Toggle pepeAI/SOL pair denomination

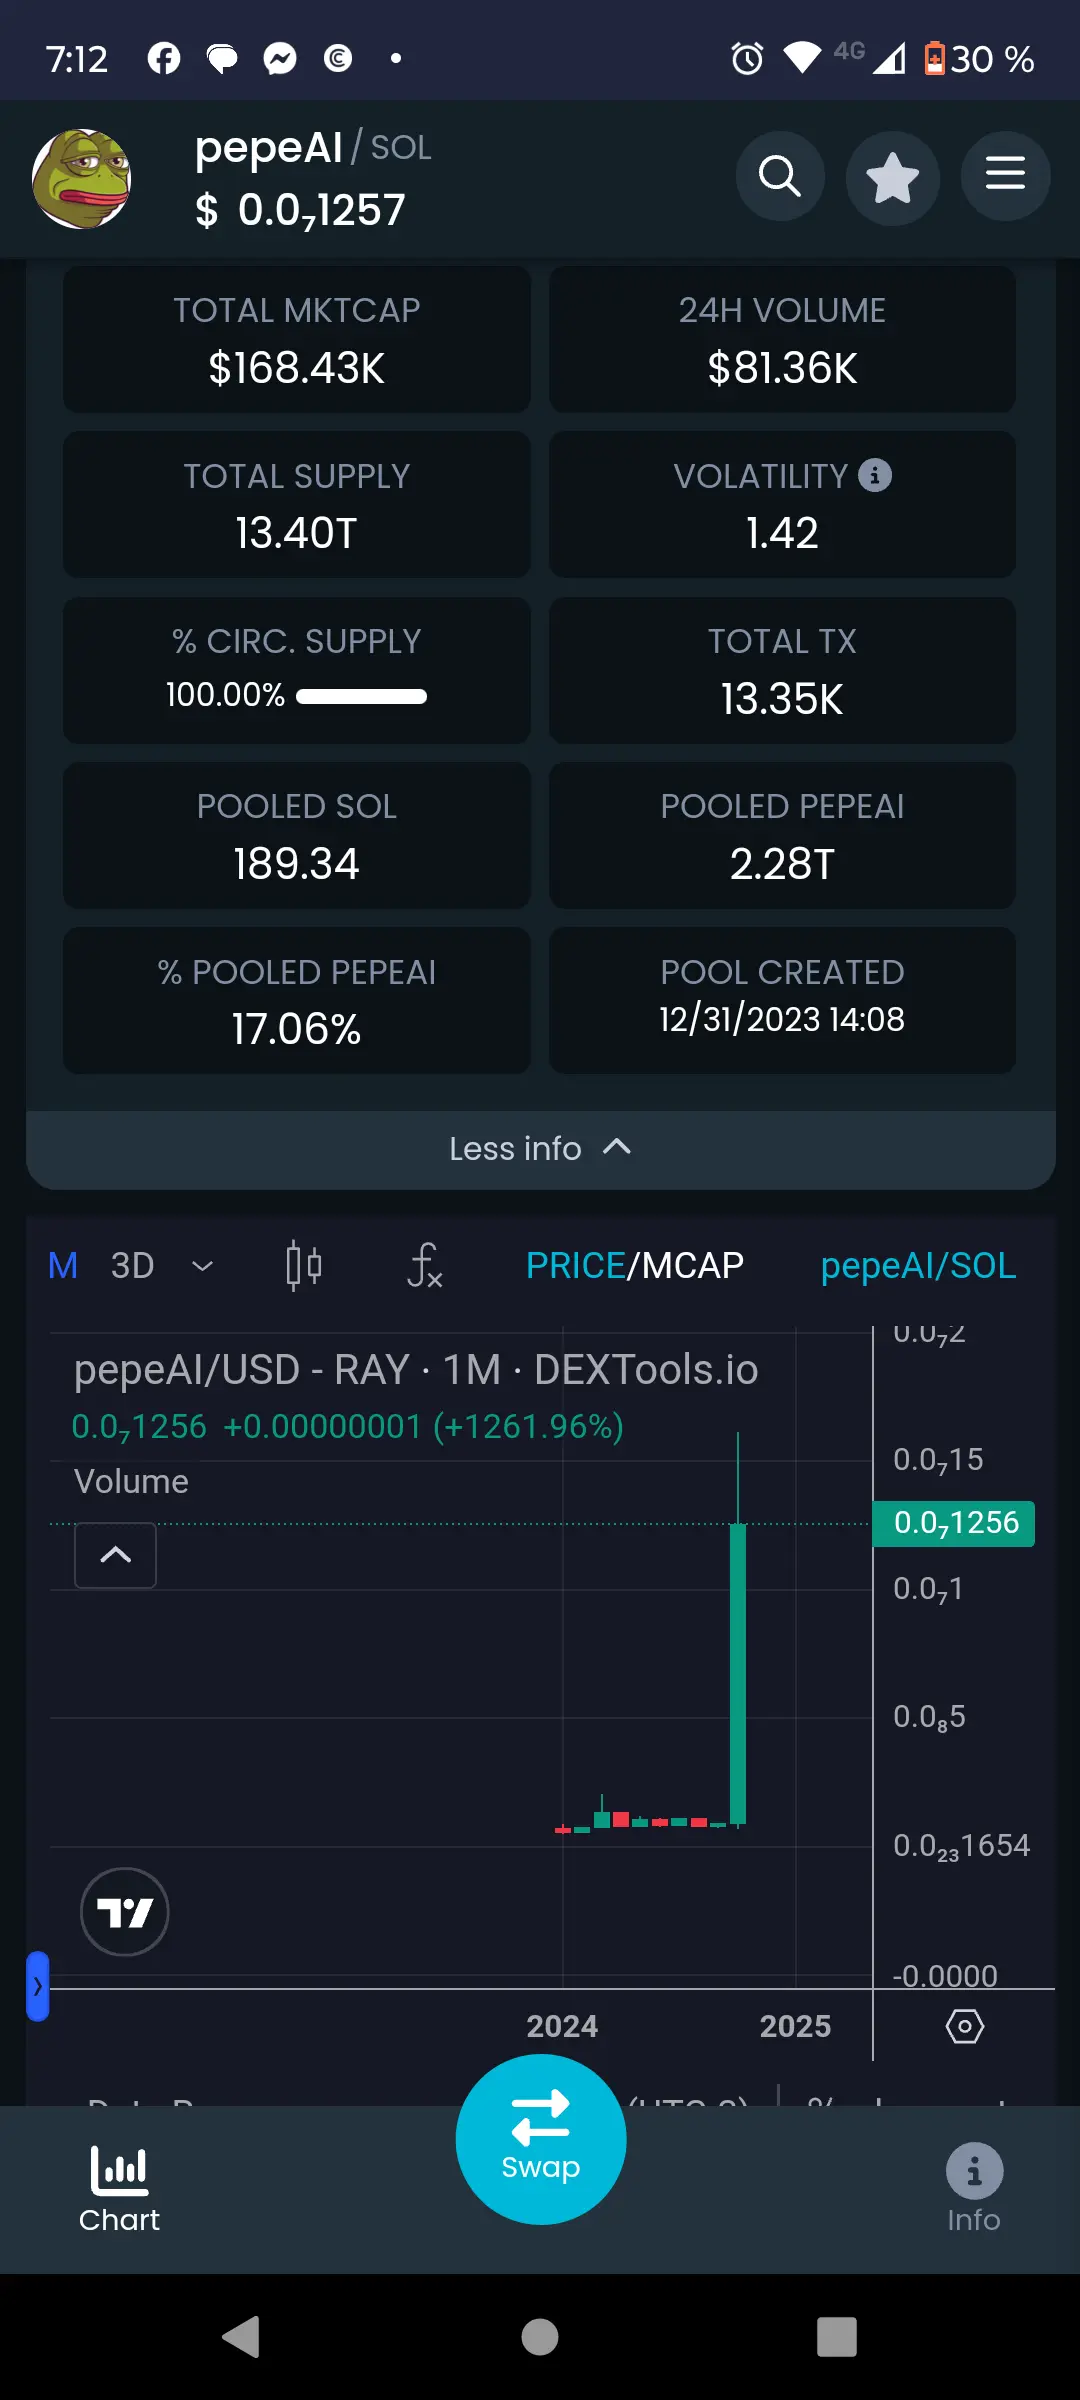tap(918, 1266)
